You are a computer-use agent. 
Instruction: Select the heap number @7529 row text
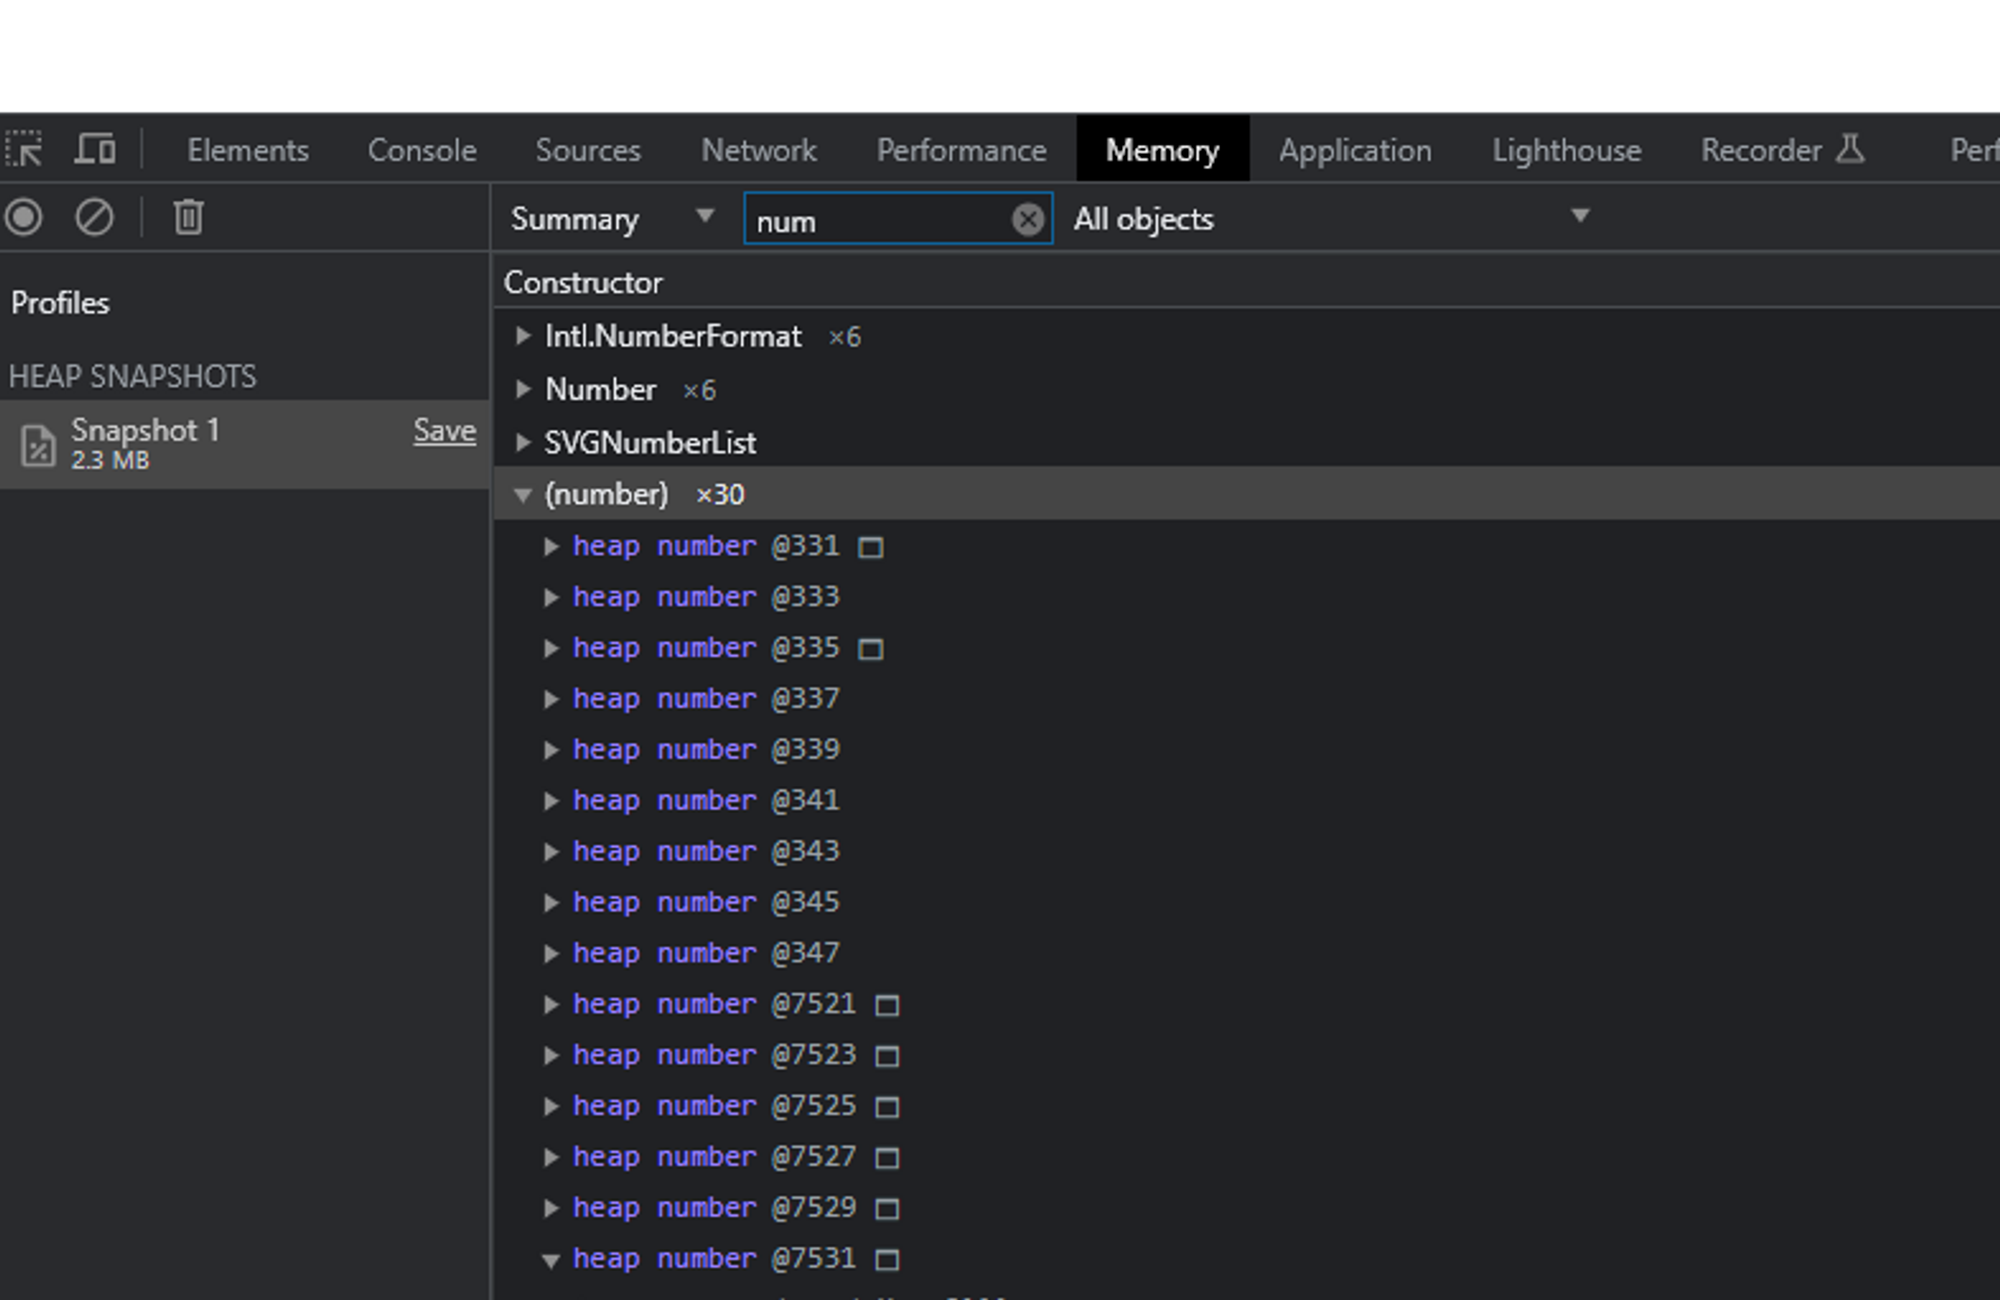pyautogui.click(x=714, y=1208)
